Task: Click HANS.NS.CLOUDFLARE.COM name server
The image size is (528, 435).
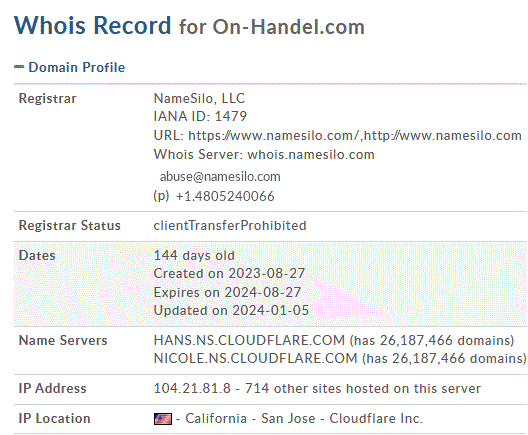Action: click(x=249, y=340)
